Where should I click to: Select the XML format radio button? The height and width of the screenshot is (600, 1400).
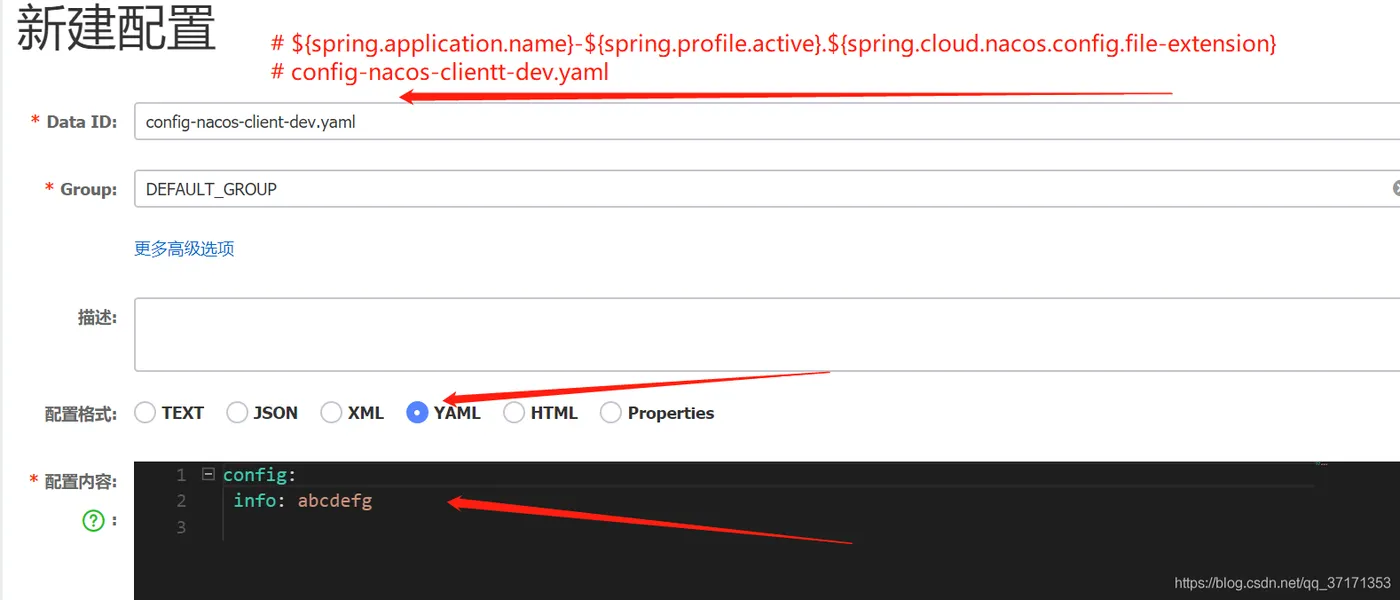click(x=331, y=412)
